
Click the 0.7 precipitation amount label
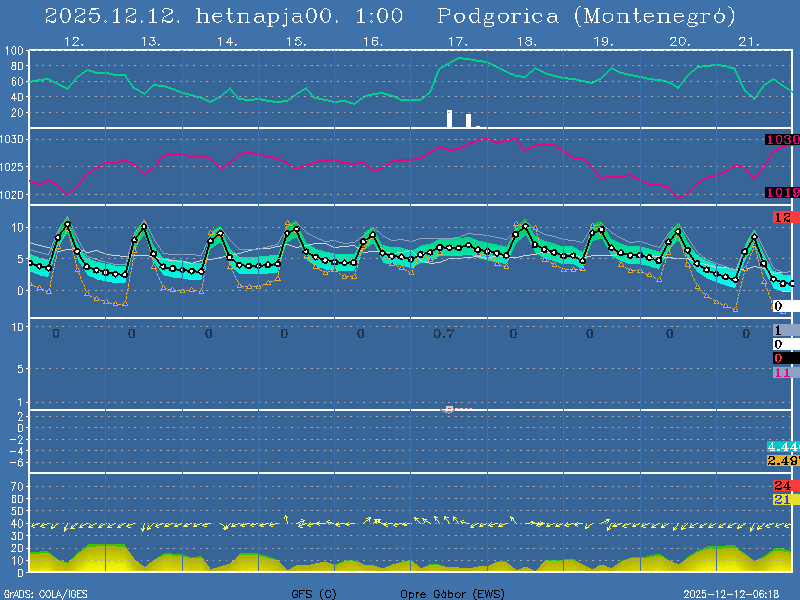pos(445,333)
